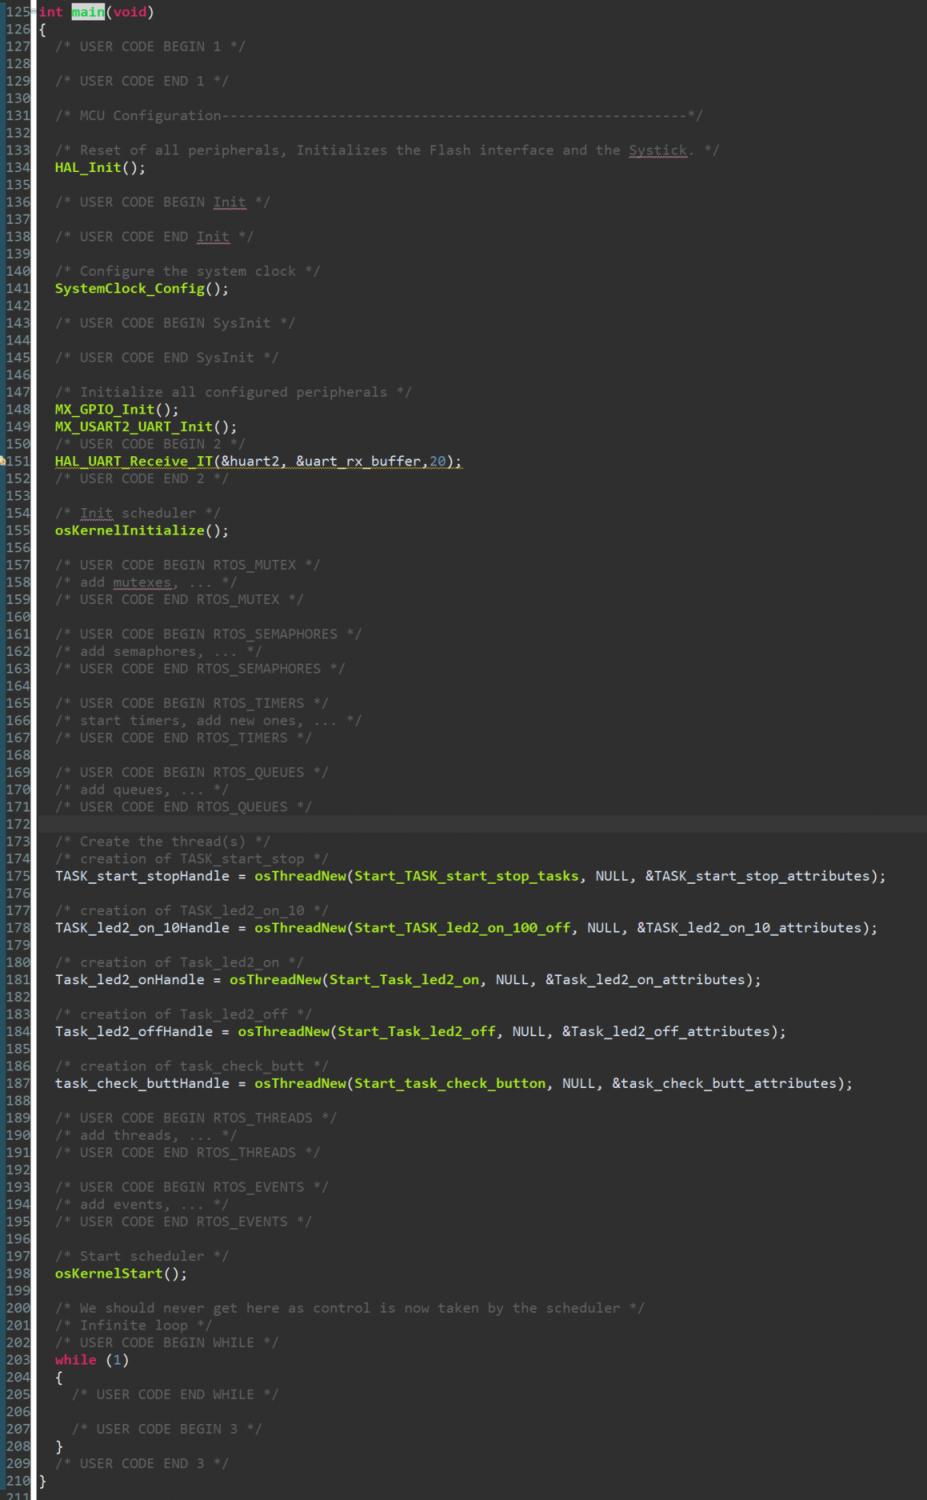
Task: Click Start_Task_led2_off argument
Action: pos(416,1031)
